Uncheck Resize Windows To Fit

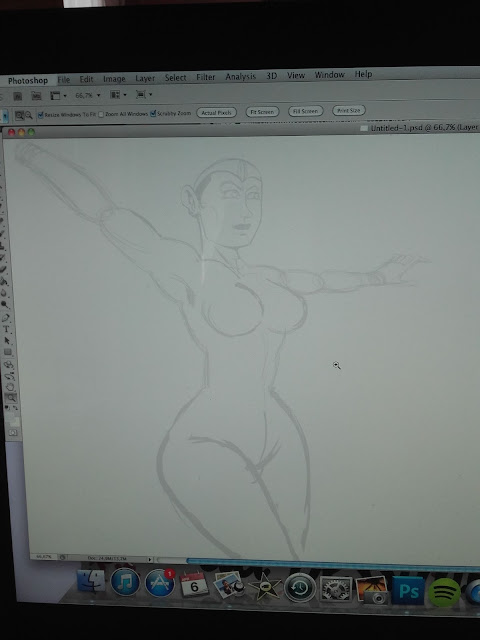[x=40, y=116]
